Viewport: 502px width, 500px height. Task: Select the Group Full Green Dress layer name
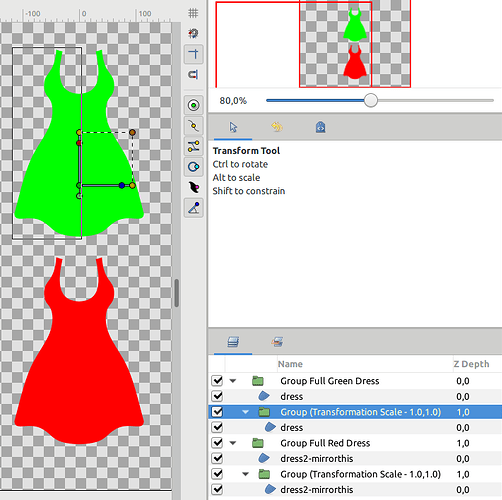point(330,381)
